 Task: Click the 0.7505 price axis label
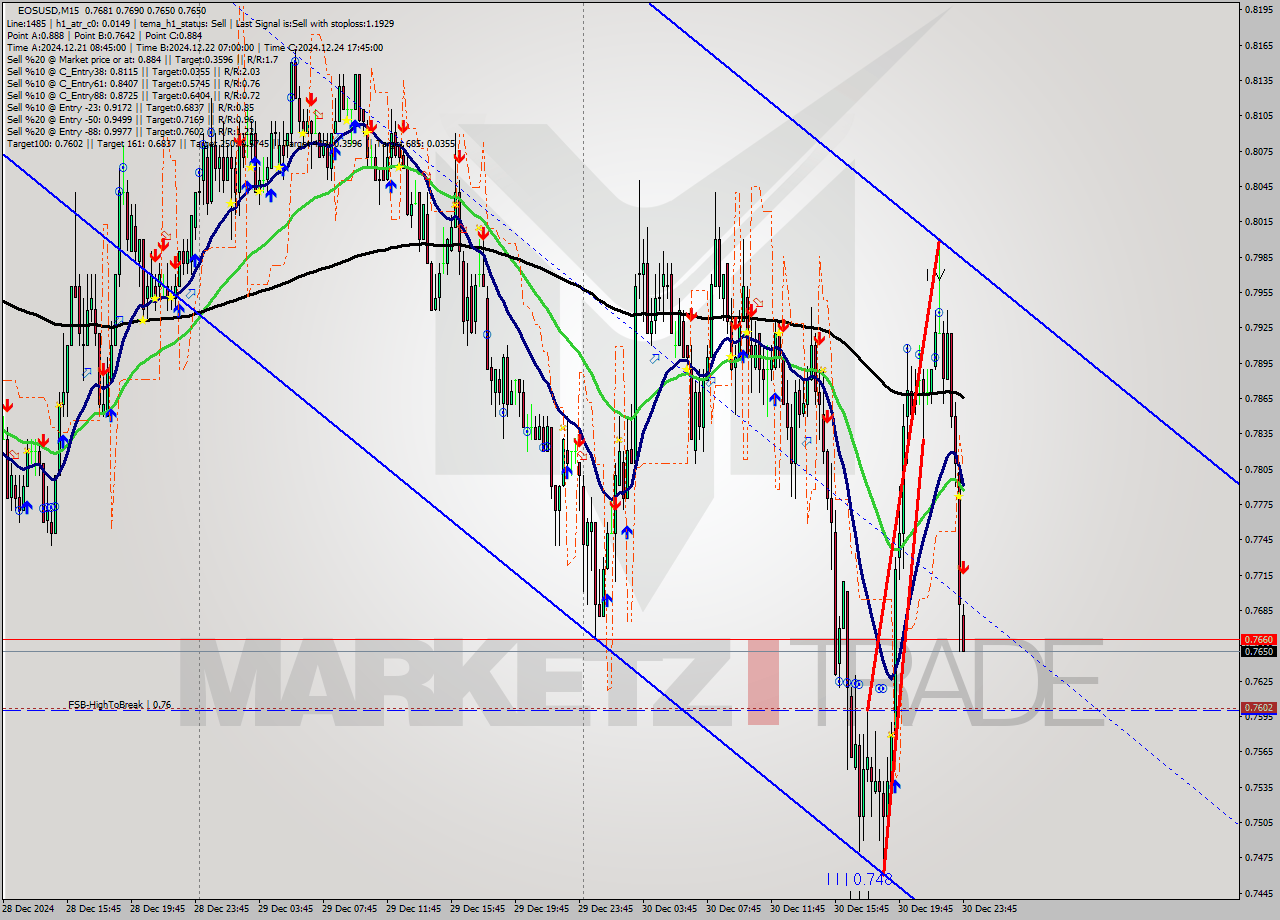(x=1259, y=823)
